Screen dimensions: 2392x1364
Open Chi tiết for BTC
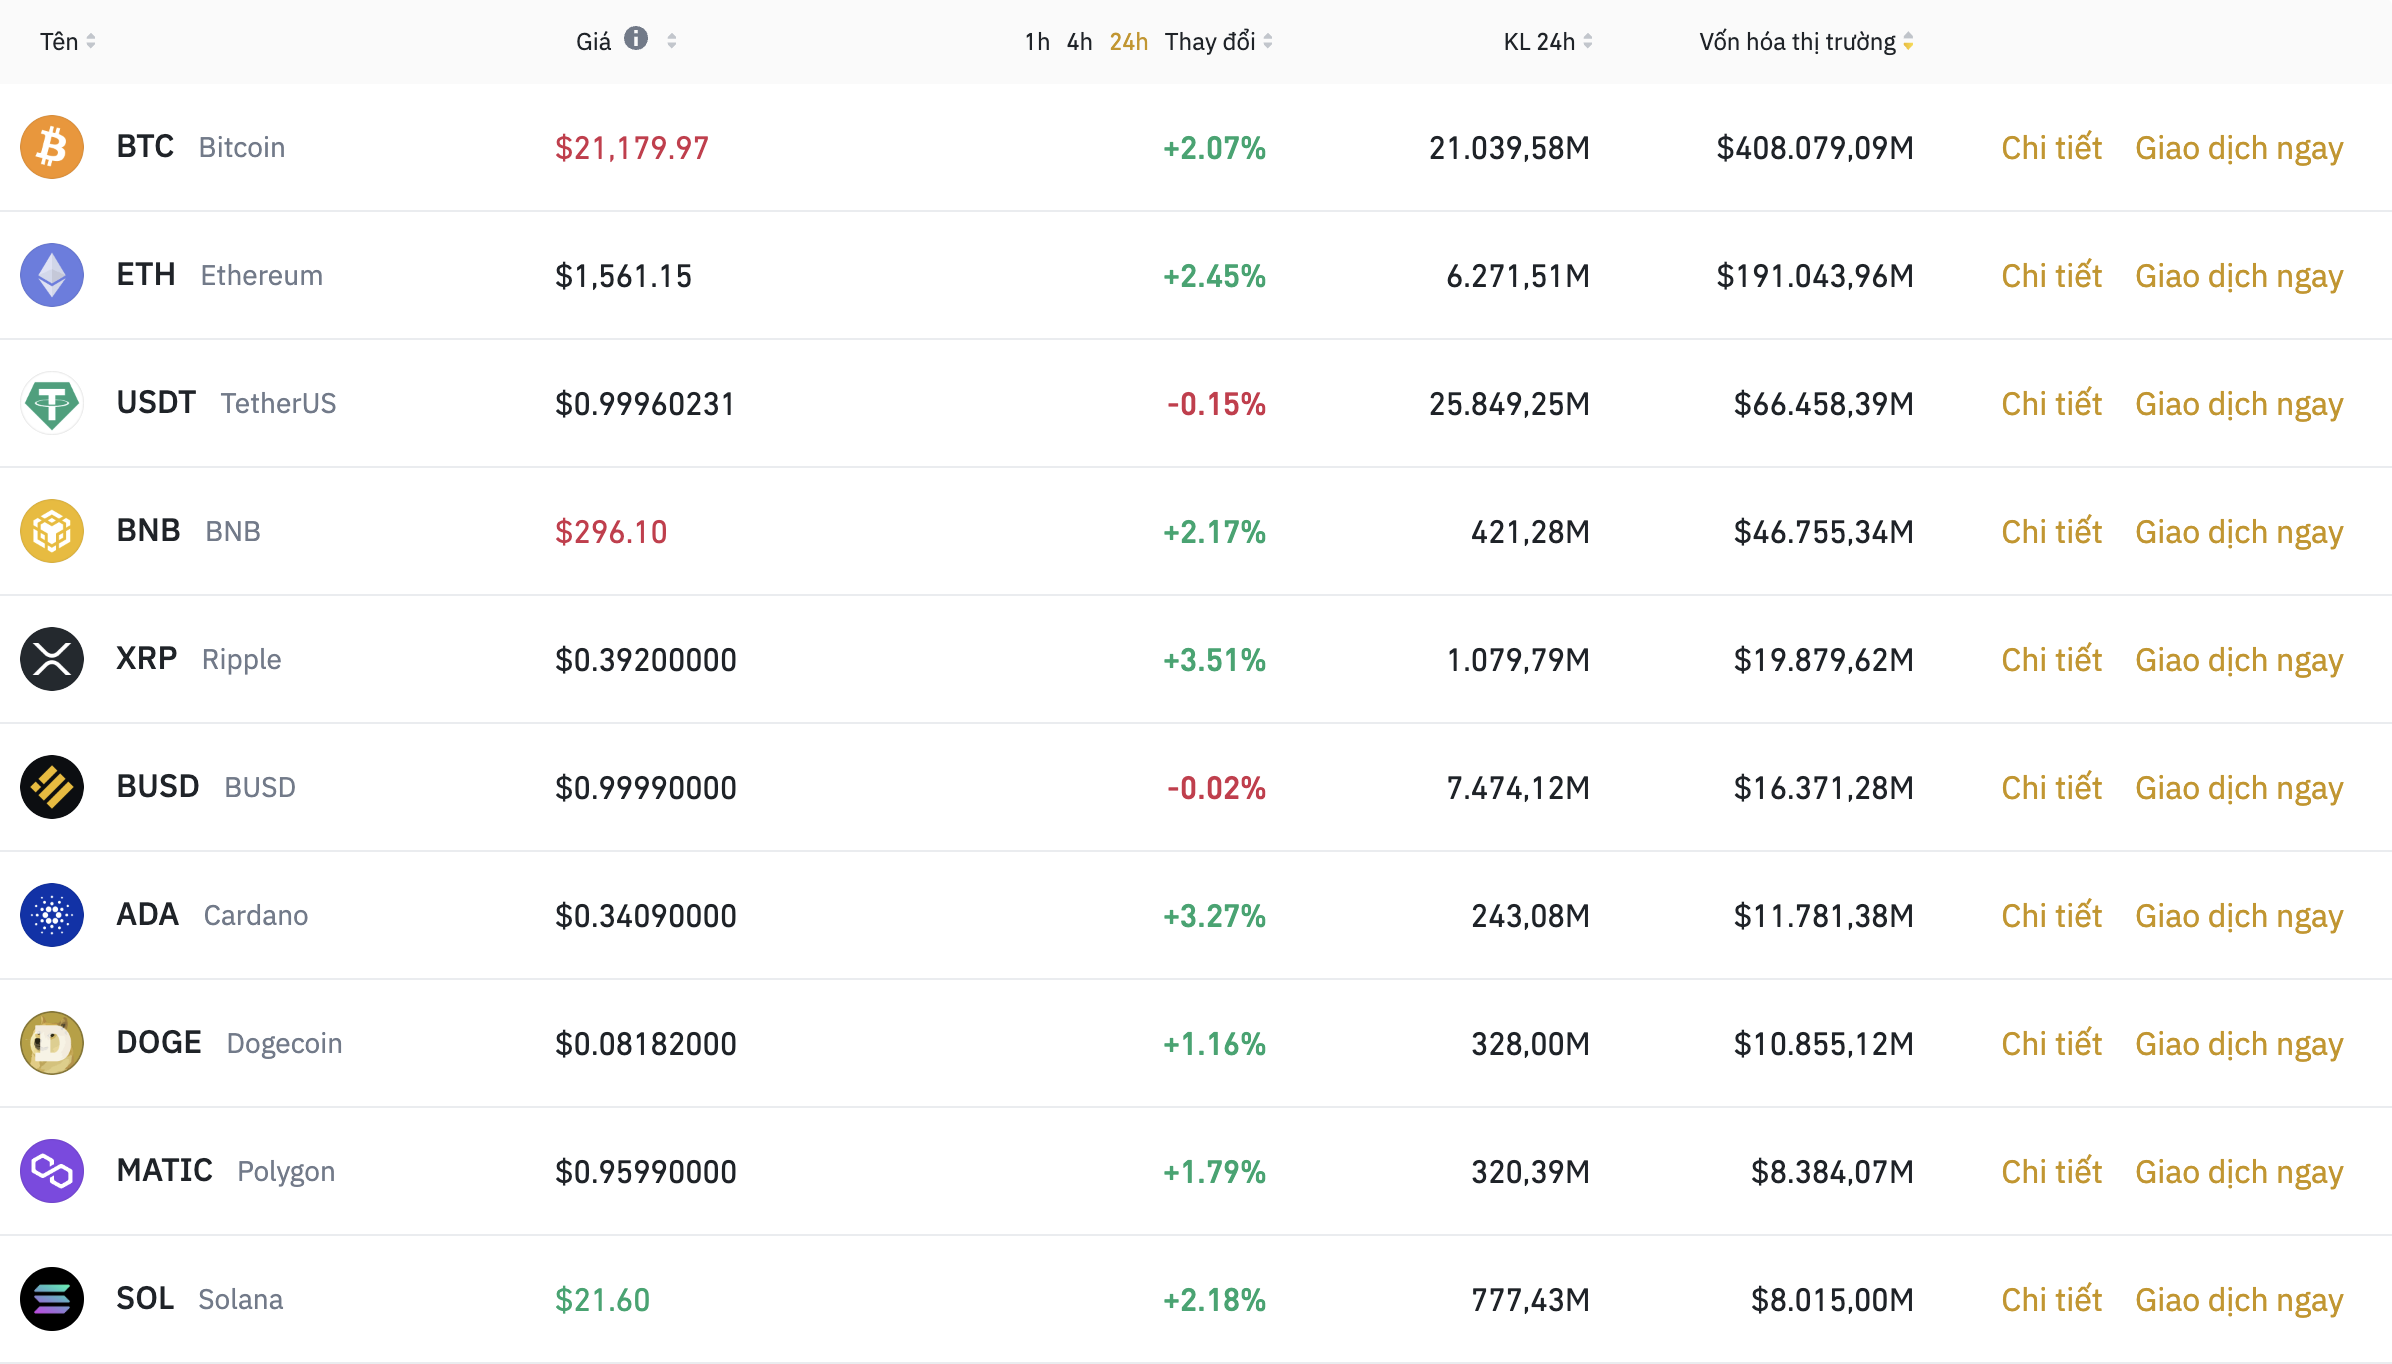2051,148
